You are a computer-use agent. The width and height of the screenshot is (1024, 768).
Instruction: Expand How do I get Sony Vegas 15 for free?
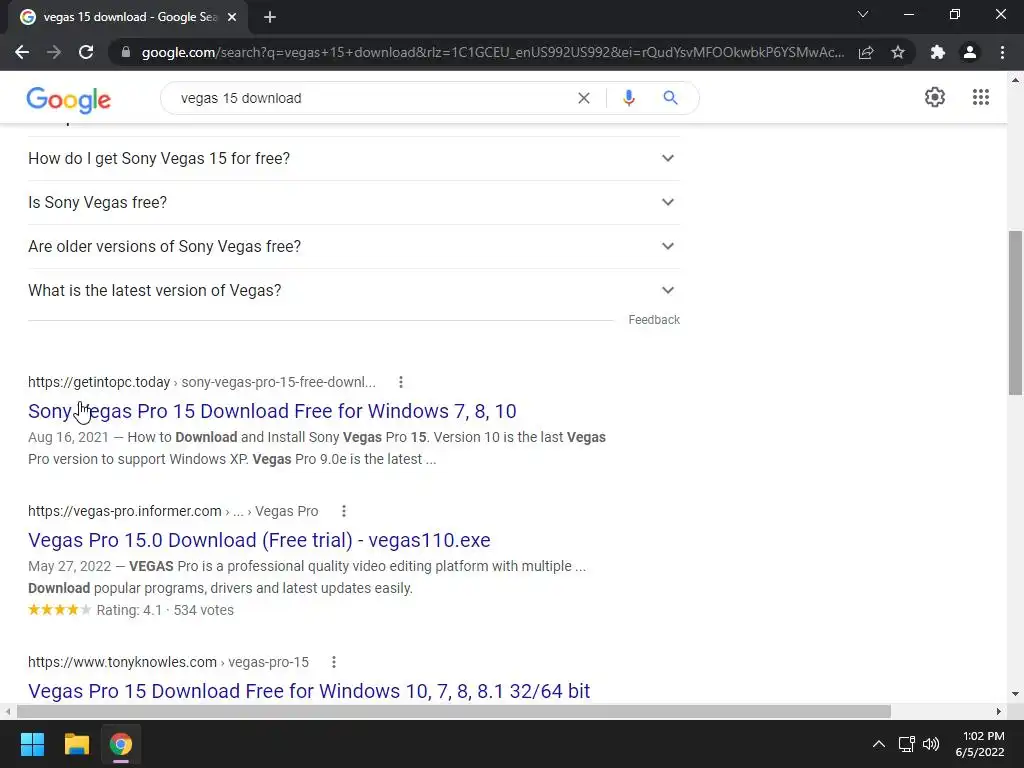(354, 159)
